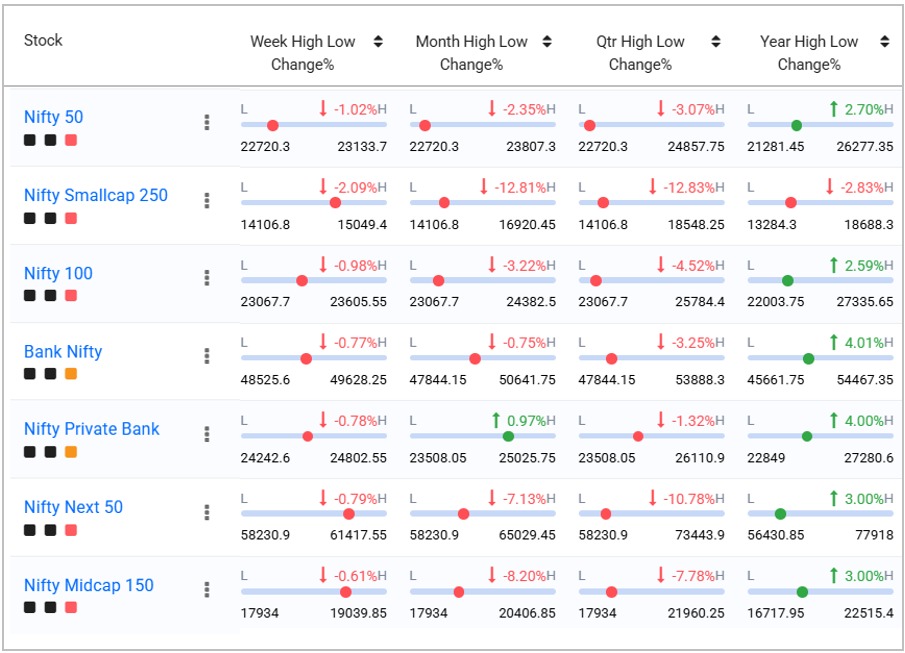Screen dimensions: 905x653
Task: Open the Nifty Smallcap 250 index link
Action: tap(96, 195)
